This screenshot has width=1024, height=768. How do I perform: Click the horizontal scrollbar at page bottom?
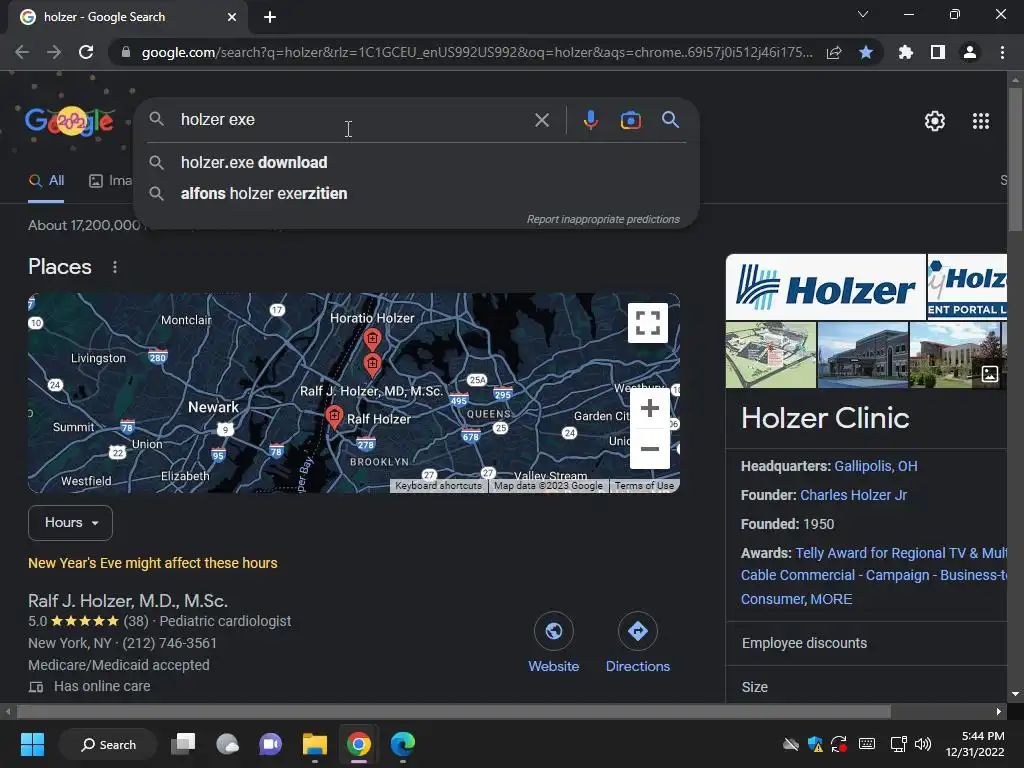tap(454, 711)
